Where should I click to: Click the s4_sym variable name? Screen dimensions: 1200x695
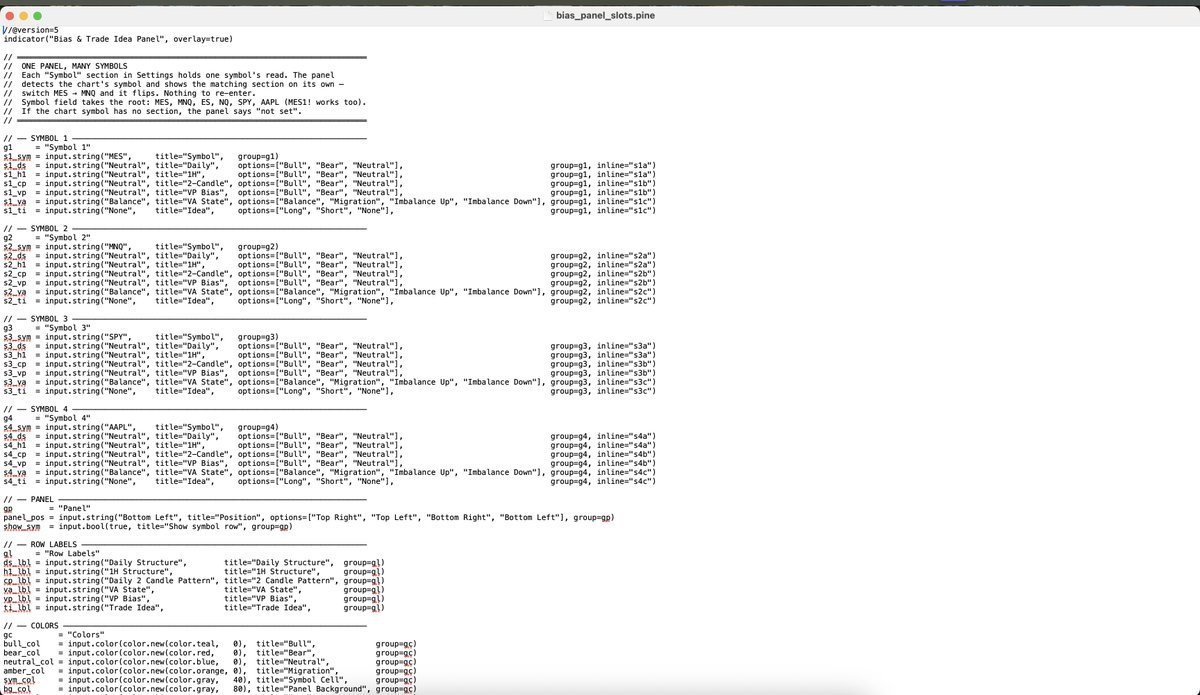[x=18, y=428]
